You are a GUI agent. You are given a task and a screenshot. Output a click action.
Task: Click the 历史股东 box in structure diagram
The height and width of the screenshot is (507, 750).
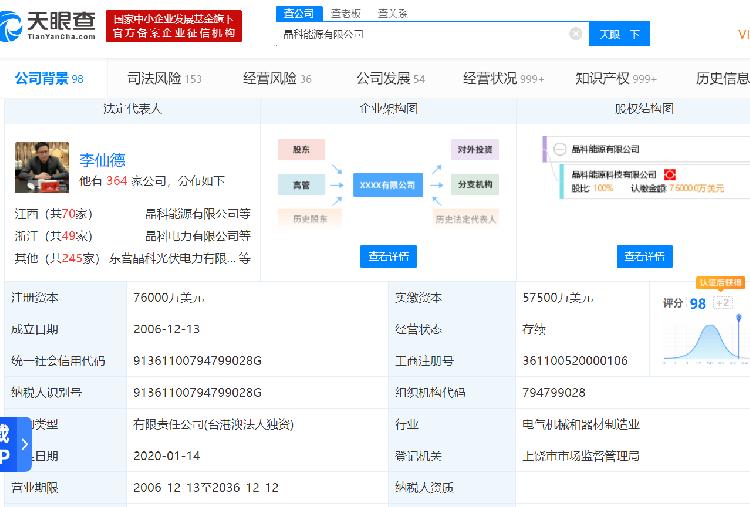[309, 219]
